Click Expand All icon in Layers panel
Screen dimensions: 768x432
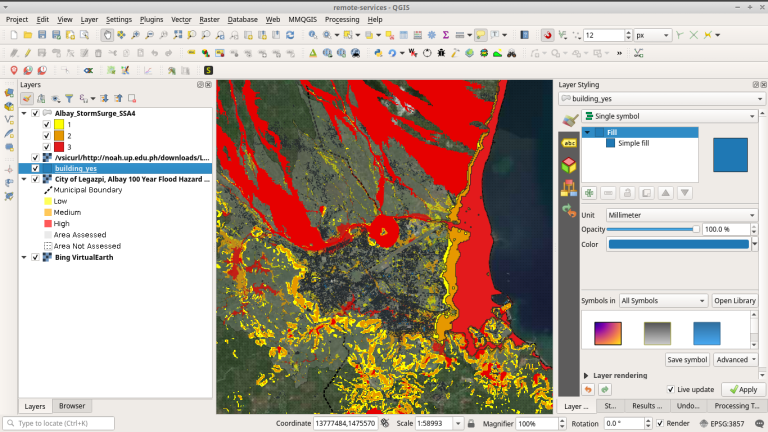coord(104,98)
